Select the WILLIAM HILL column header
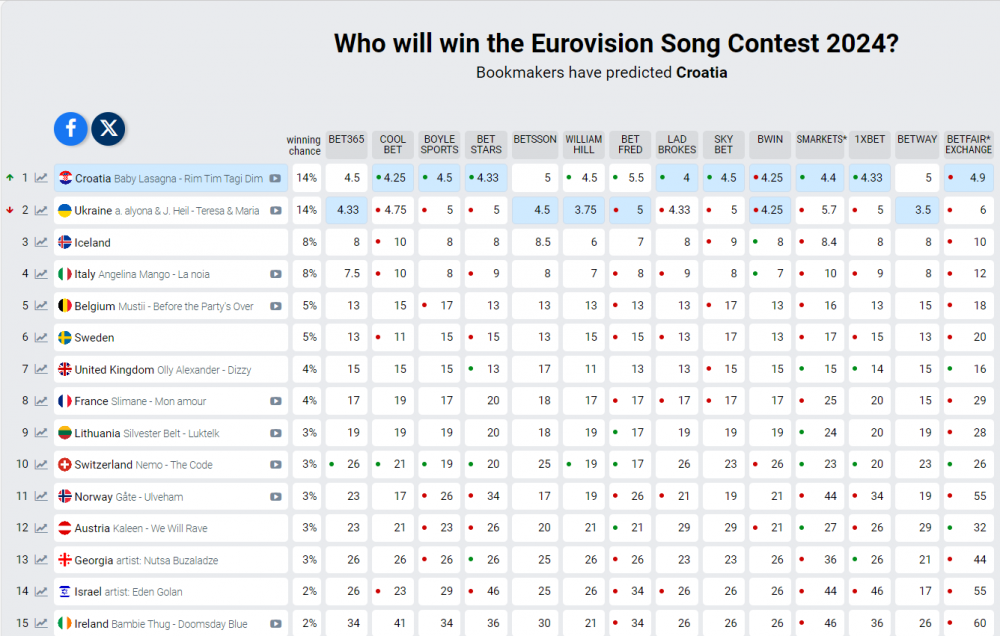This screenshot has height=636, width=1000. (584, 144)
